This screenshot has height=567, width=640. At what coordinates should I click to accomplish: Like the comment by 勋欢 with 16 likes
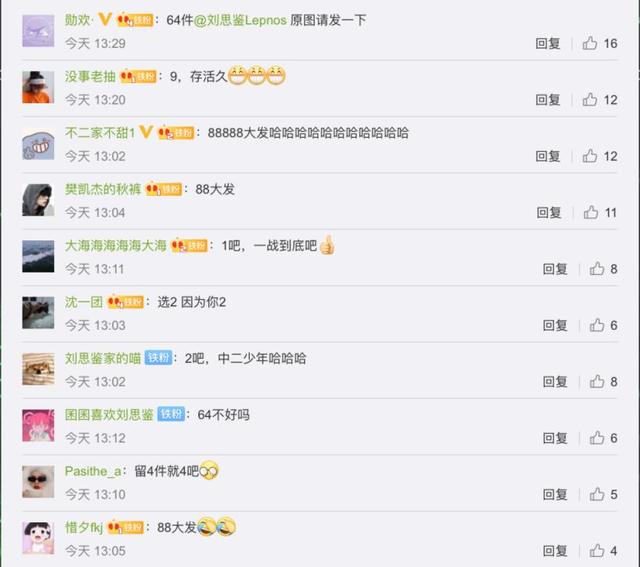point(590,43)
